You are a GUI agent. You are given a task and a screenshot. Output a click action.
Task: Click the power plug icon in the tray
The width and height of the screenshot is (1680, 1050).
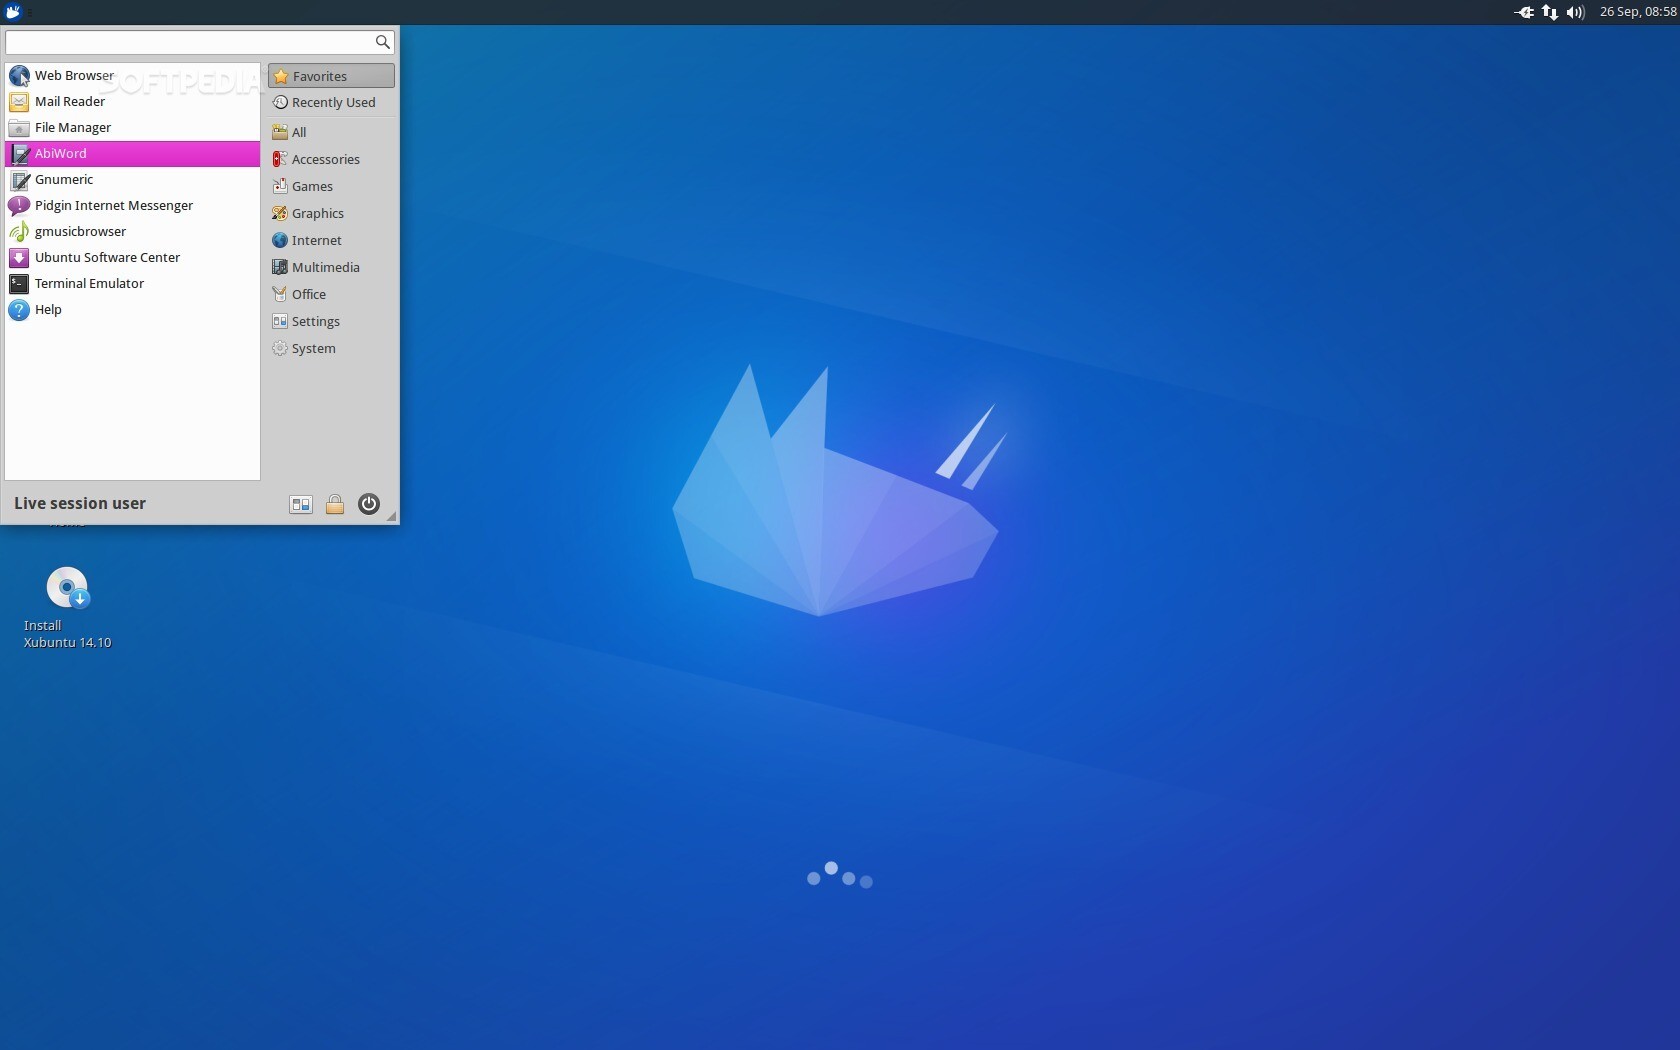(1524, 12)
